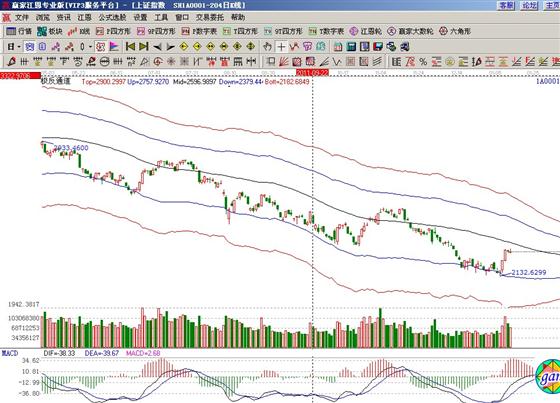The image size is (560, 403).
Task: Toggle the crosshair cursor tool
Action: 281,47
